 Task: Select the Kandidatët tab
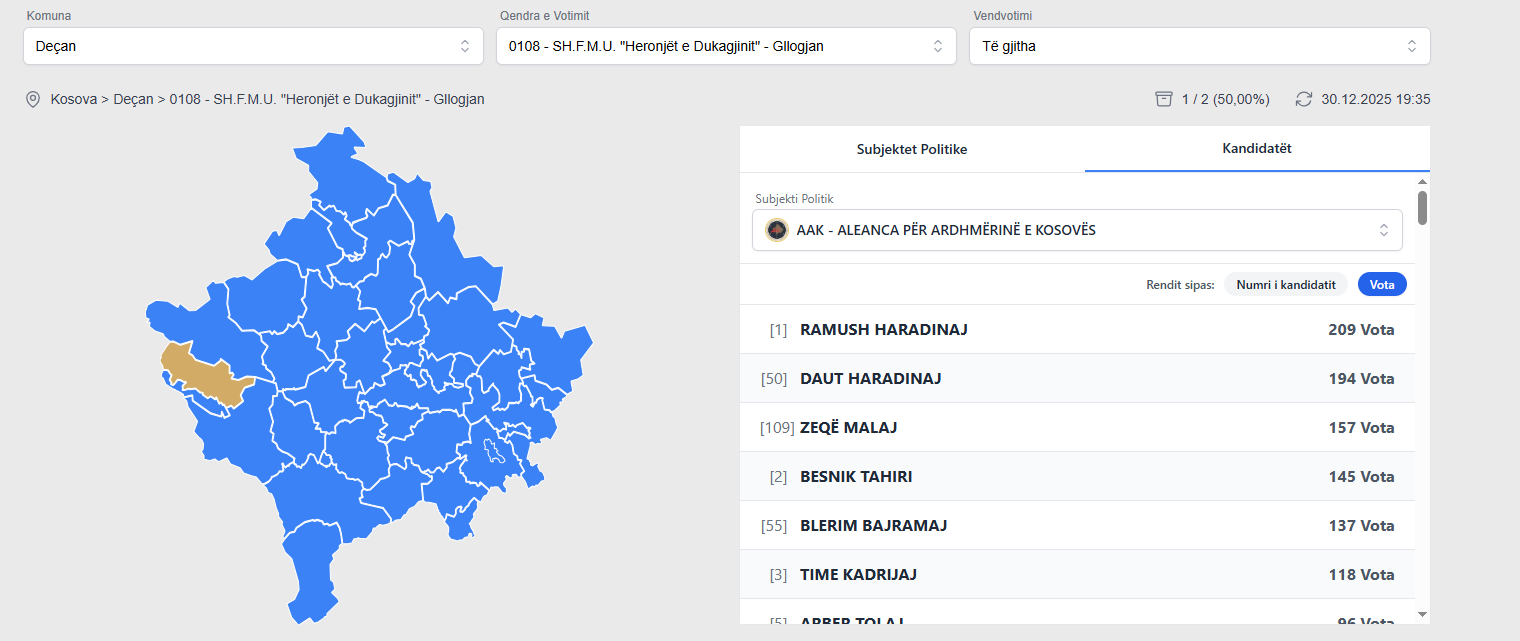point(1257,148)
